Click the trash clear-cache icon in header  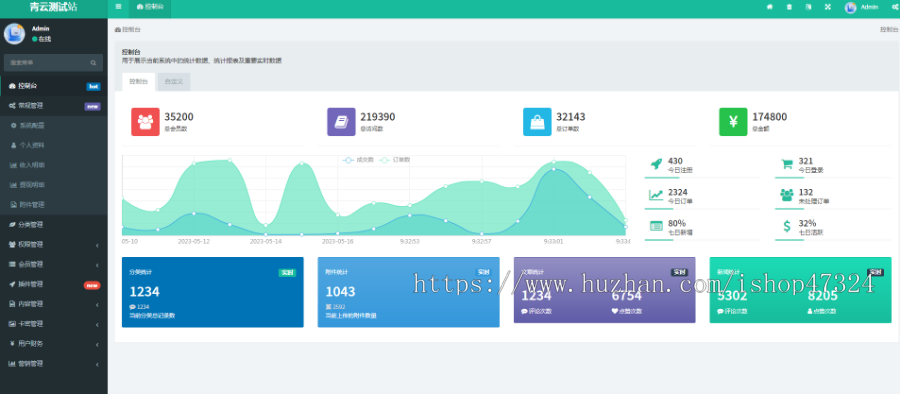pyautogui.click(x=789, y=7)
